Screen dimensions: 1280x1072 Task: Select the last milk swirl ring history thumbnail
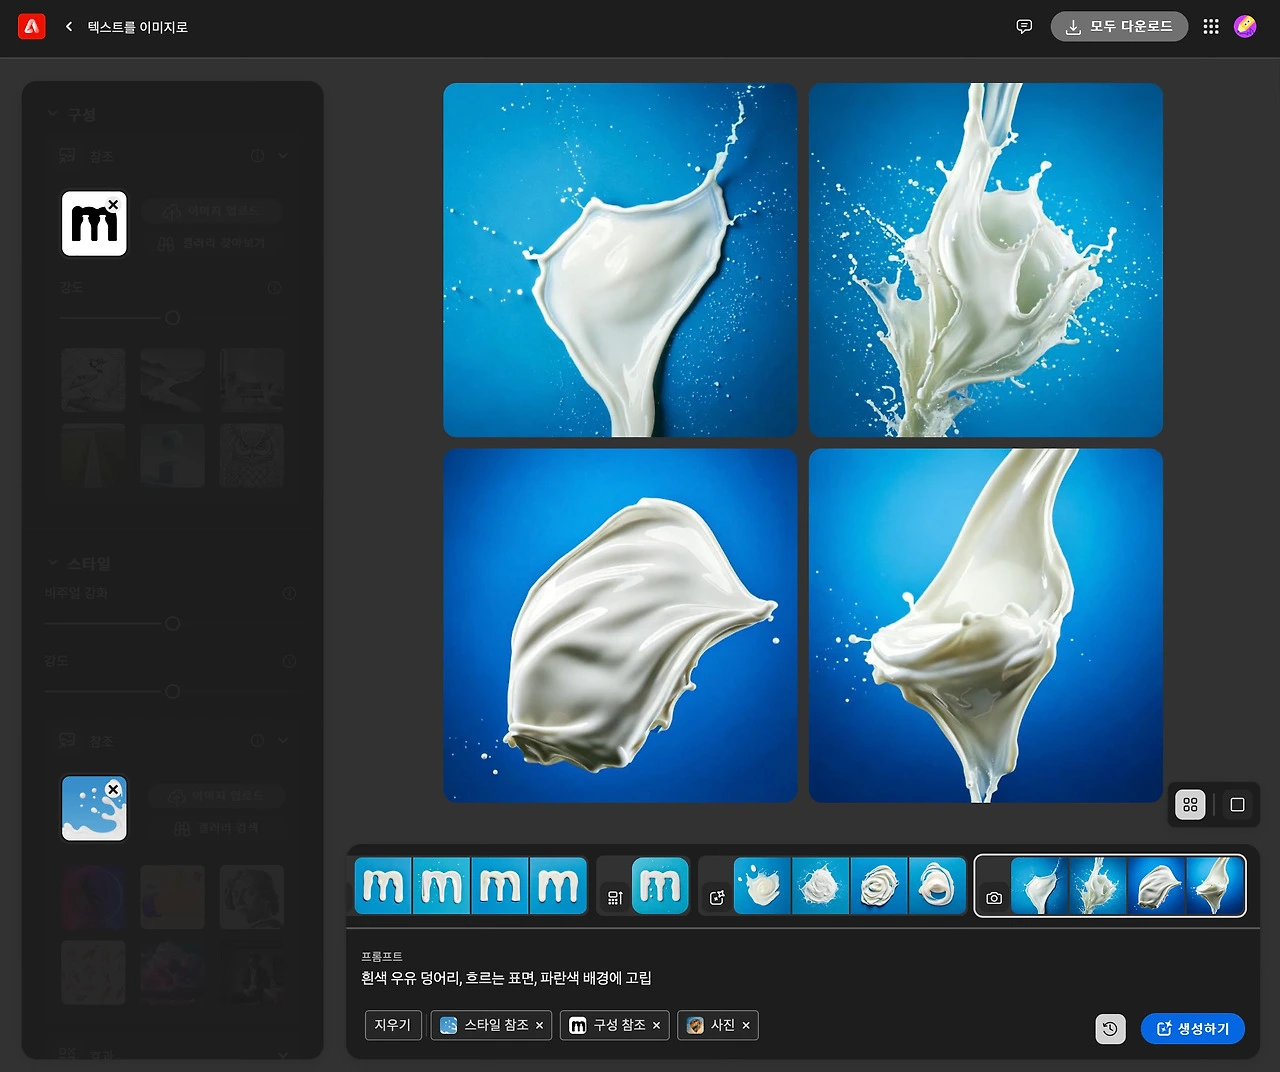point(937,886)
